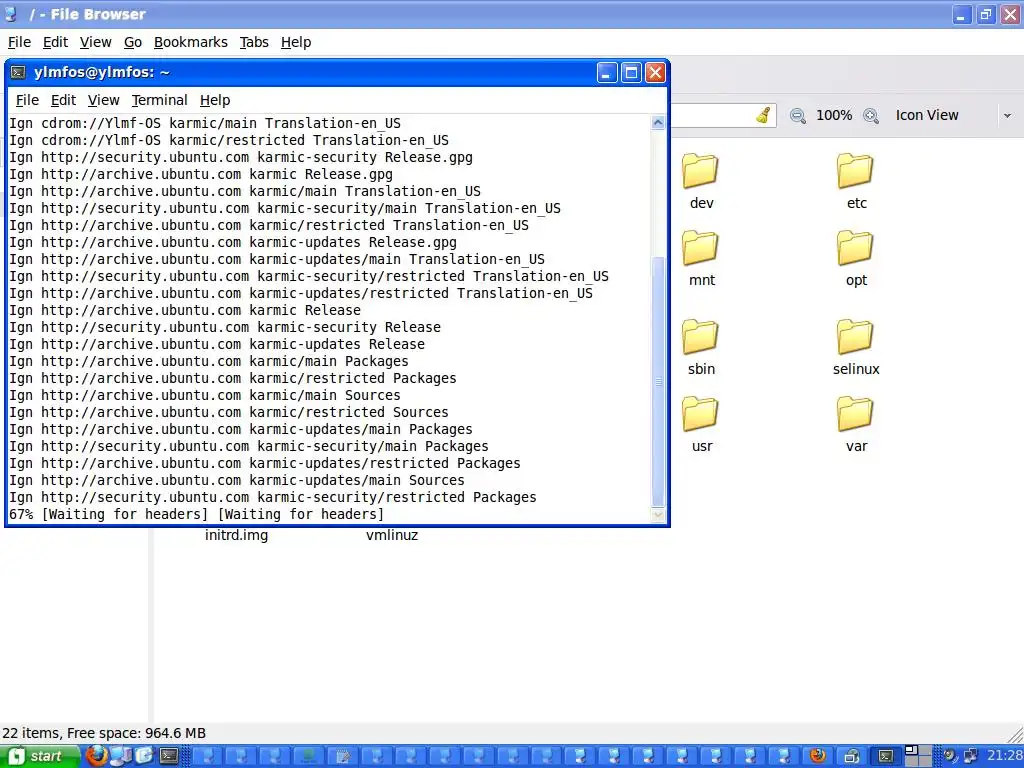This screenshot has height=768, width=1024.
Task: Switch to the active terminal taskbar item
Action: click(x=886, y=756)
